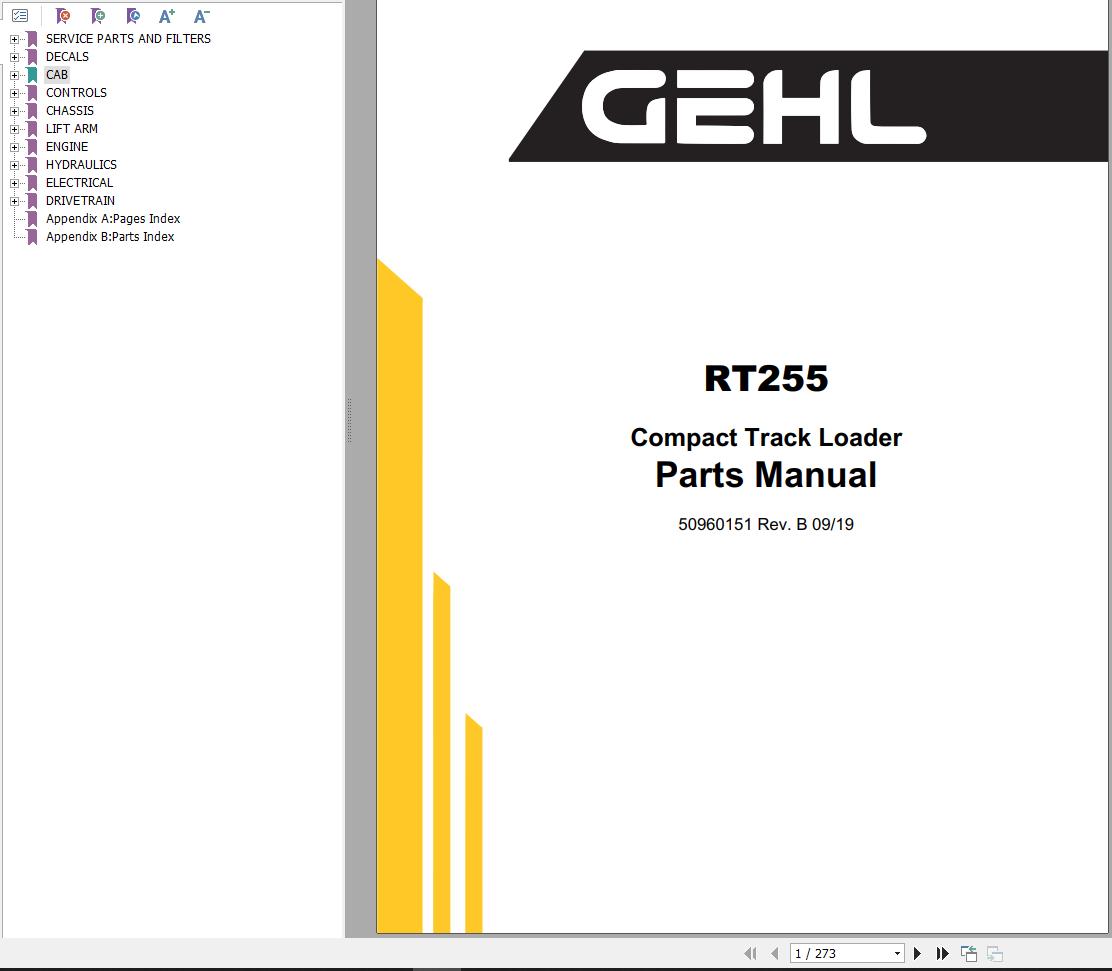Screen dimensions: 1112x971
Task: Open Appendix A:Pages Index bookmark
Action: click(x=113, y=218)
